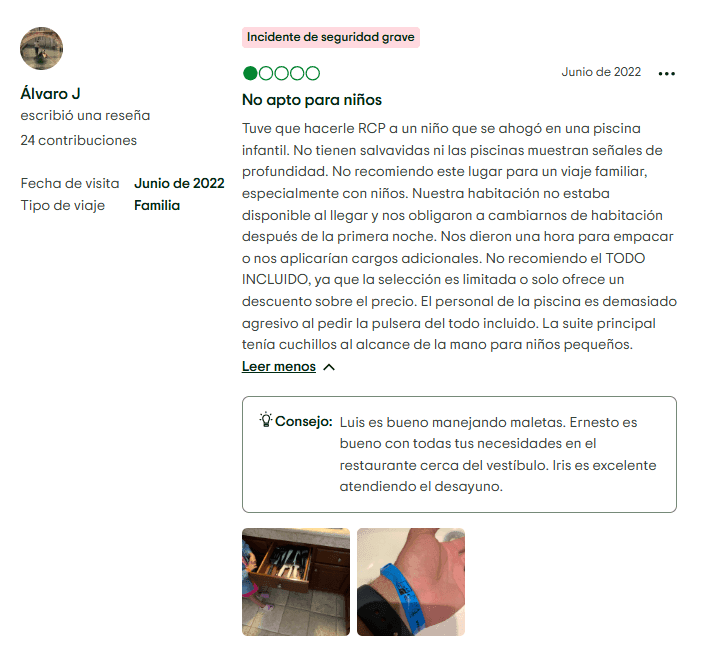705x645 pixels.
Task: Click the Familia trip type value
Action: 157,205
